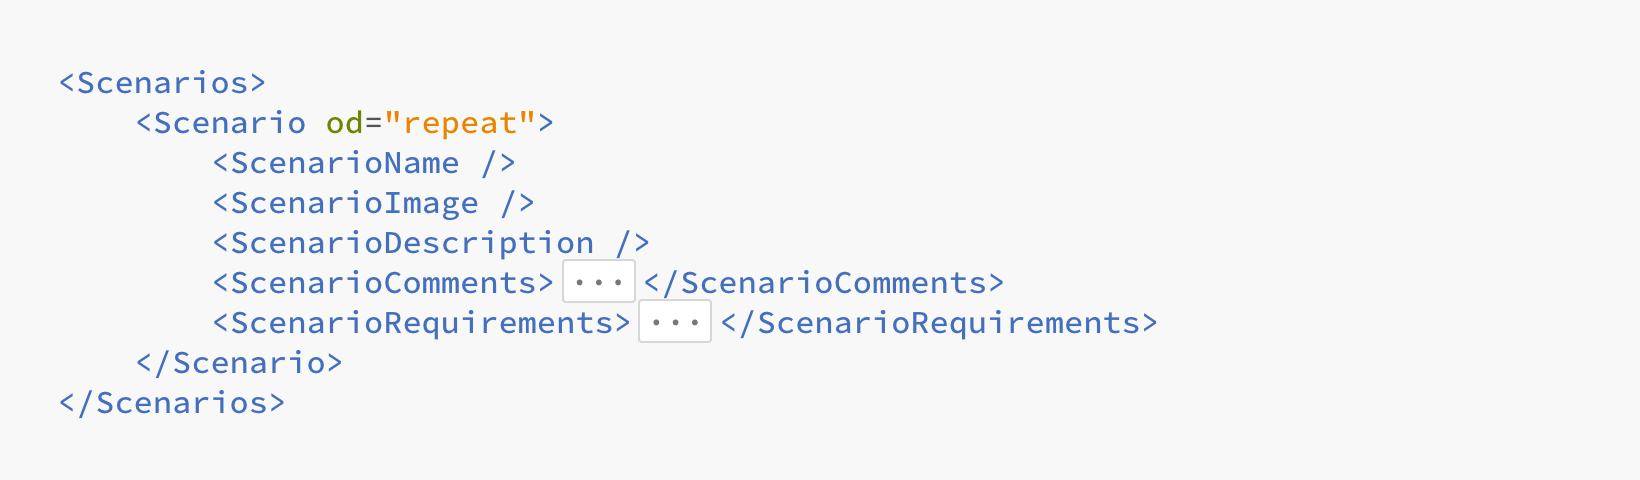
Task: Click the closing ScenarioRequirements tag
Action: (x=939, y=322)
